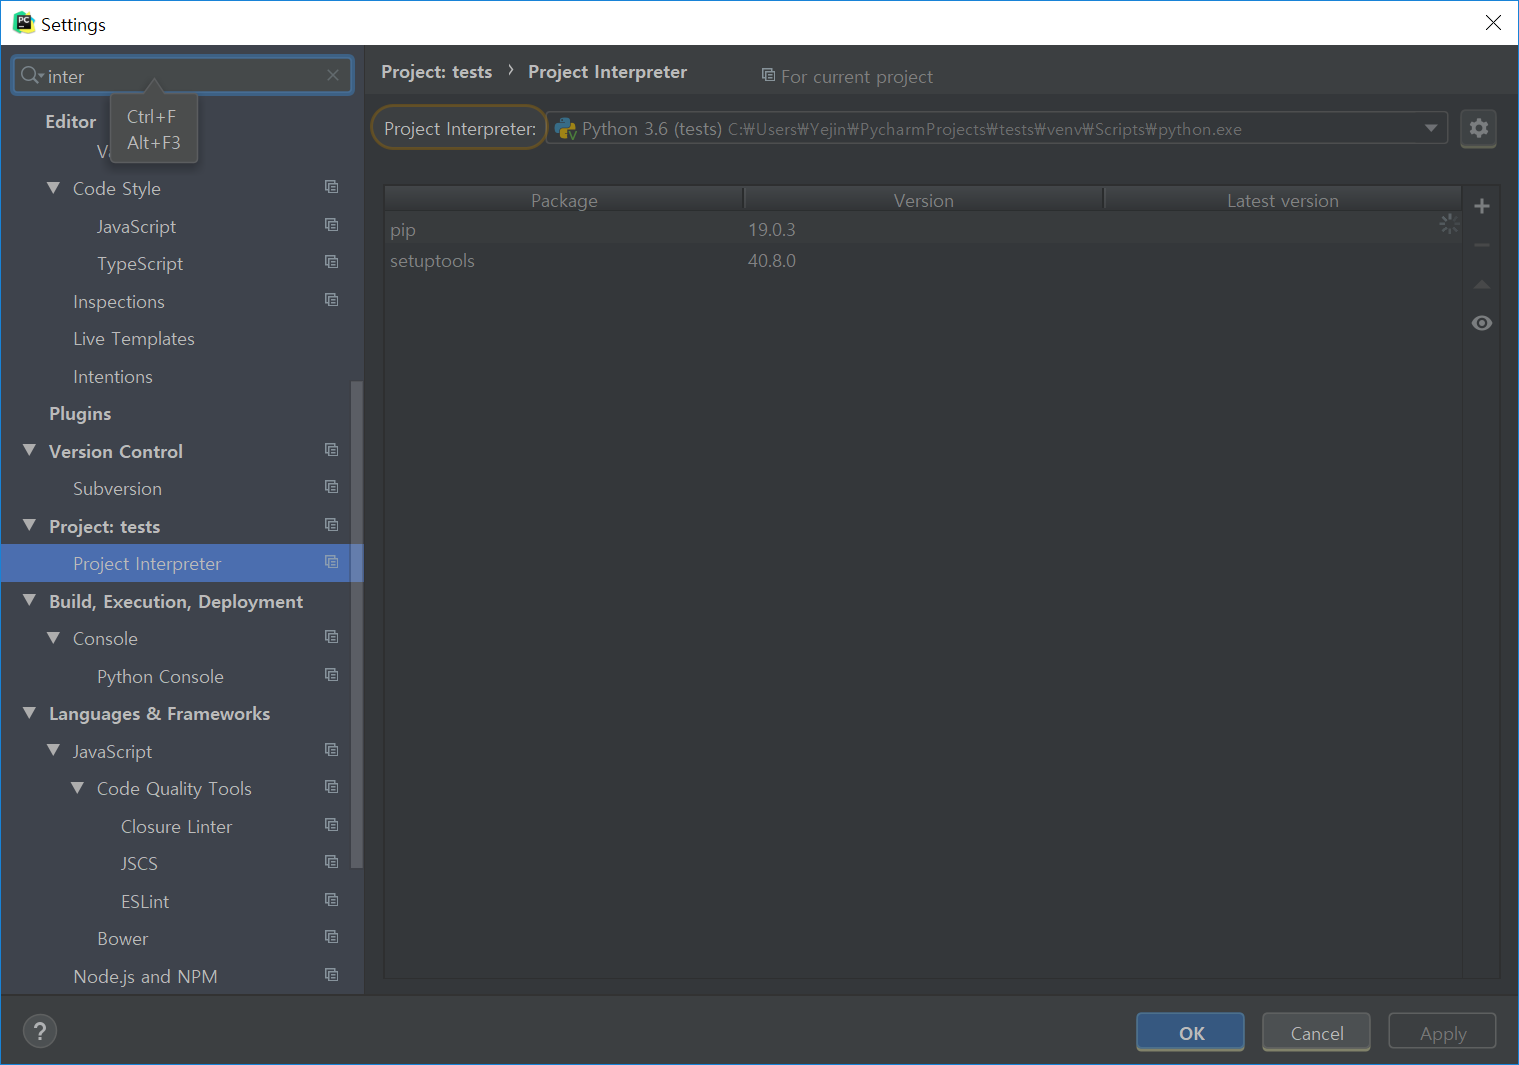Viewport: 1519px width, 1065px height.
Task: Select Node.js and NPM settings
Action: coord(145,977)
